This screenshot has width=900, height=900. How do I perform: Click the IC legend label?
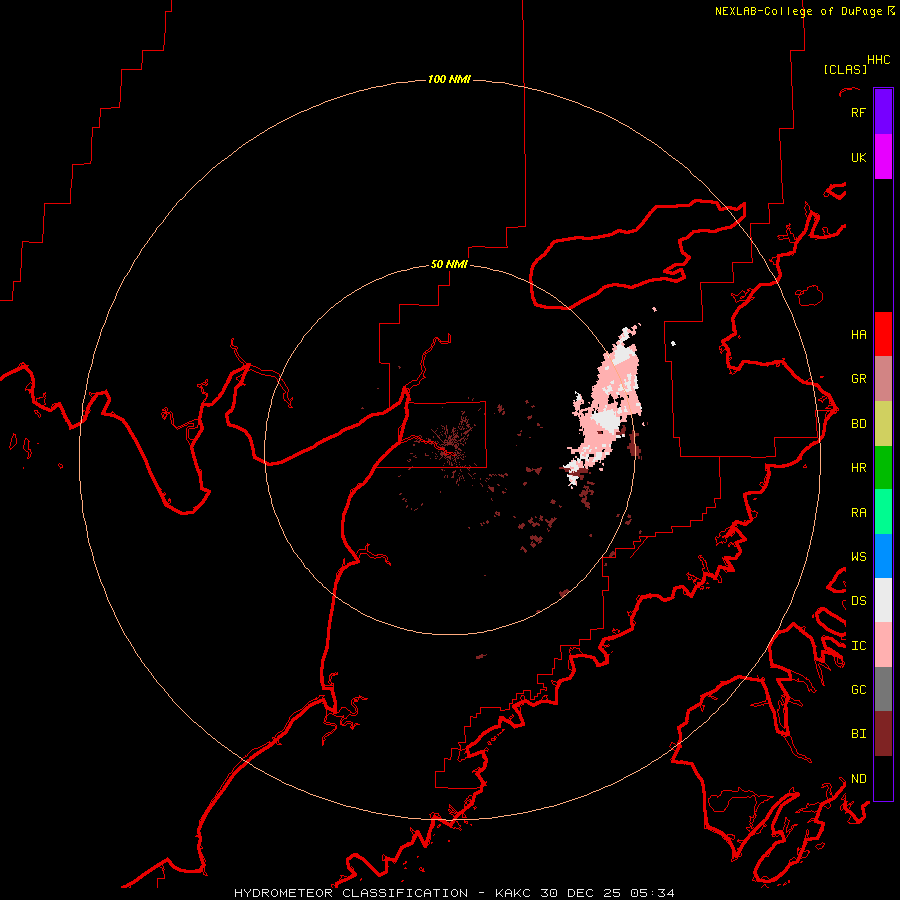(x=858, y=645)
